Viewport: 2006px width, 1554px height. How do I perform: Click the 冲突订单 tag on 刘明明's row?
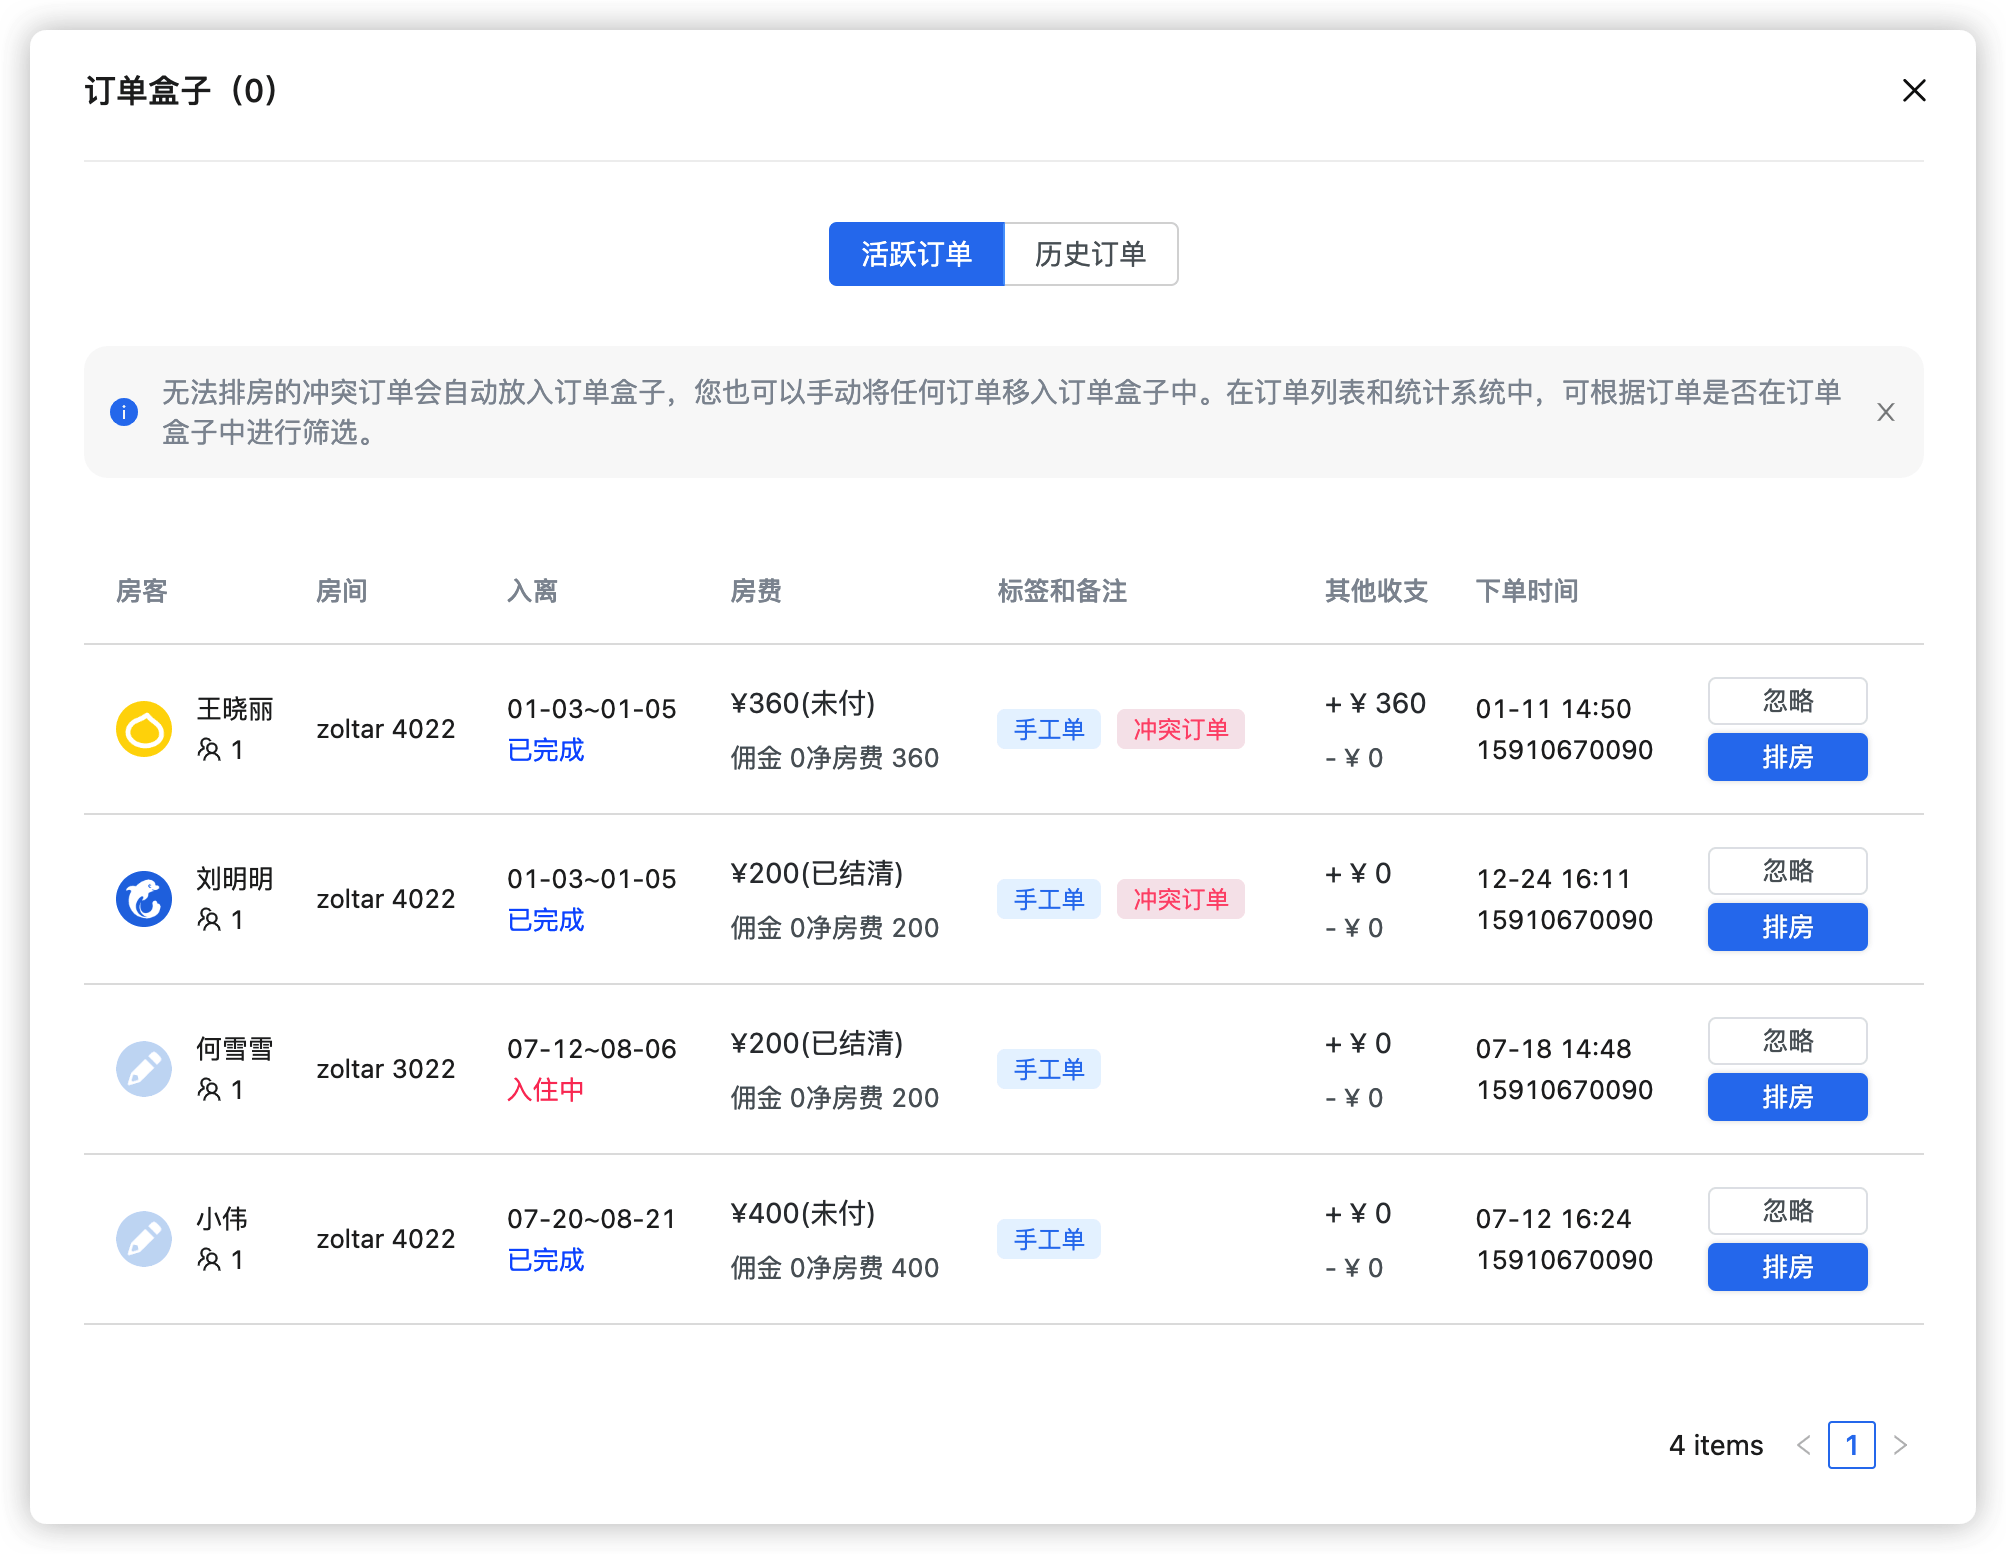point(1180,899)
